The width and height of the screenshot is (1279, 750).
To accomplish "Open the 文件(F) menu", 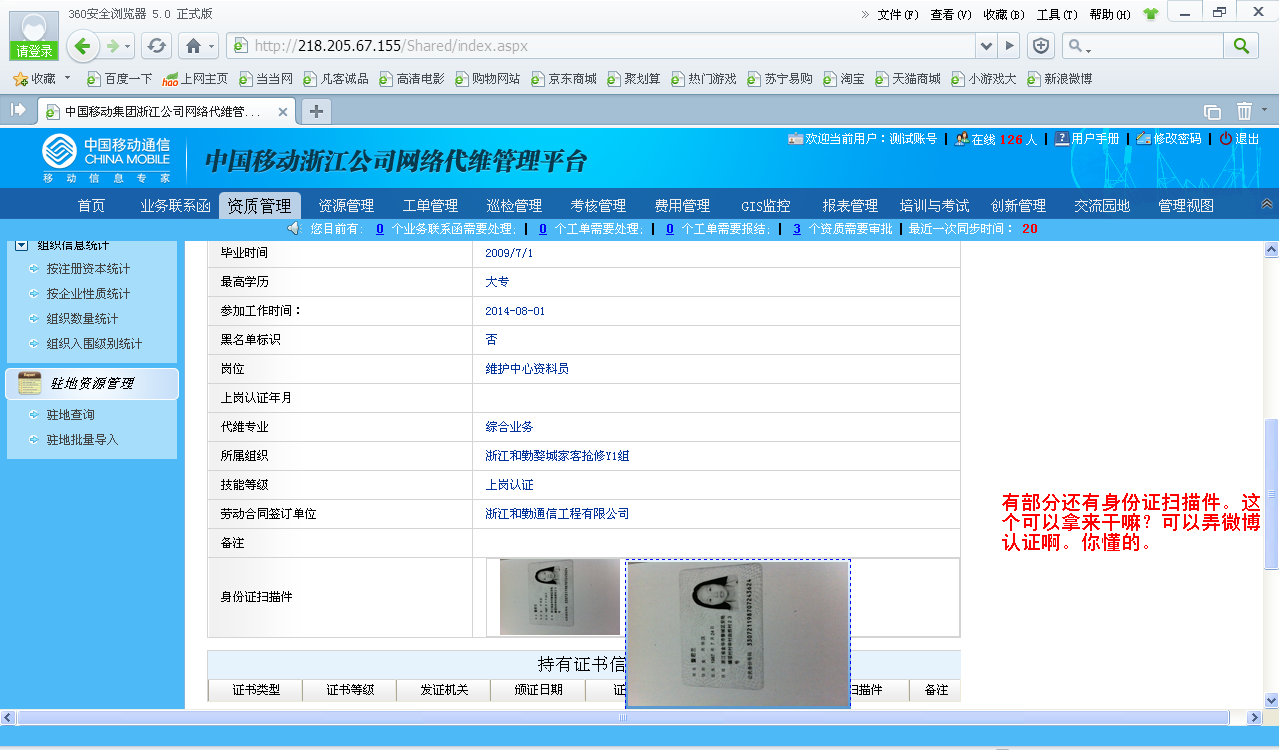I will (897, 14).
